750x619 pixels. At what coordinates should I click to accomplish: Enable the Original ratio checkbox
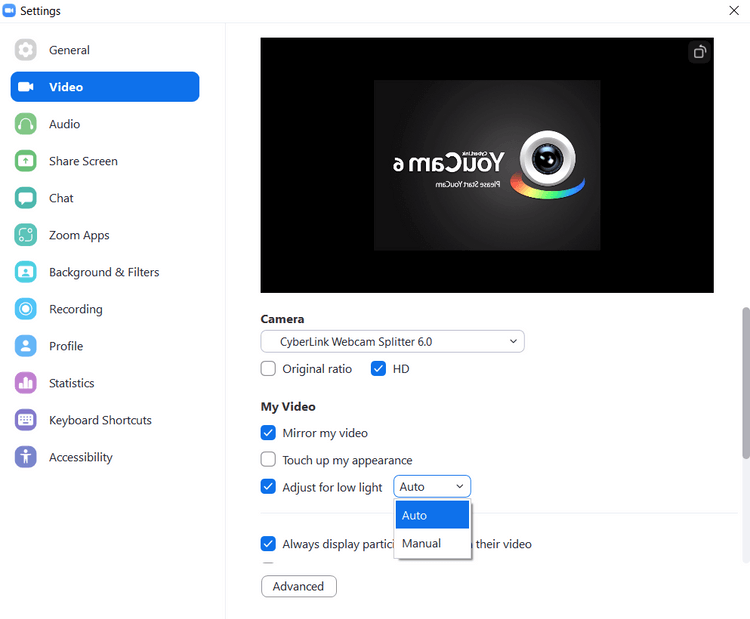(x=268, y=369)
